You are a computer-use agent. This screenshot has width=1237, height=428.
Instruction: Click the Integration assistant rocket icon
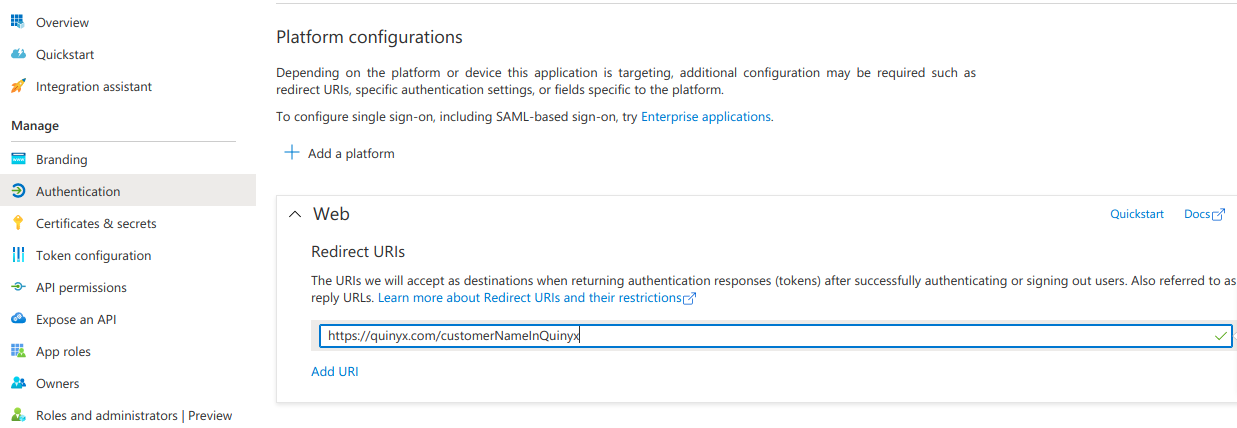pos(17,86)
